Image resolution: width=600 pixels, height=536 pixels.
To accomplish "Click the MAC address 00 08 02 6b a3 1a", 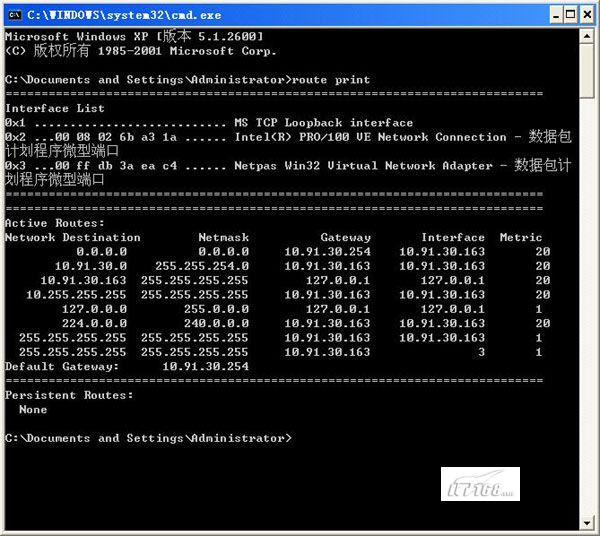I will coord(116,137).
